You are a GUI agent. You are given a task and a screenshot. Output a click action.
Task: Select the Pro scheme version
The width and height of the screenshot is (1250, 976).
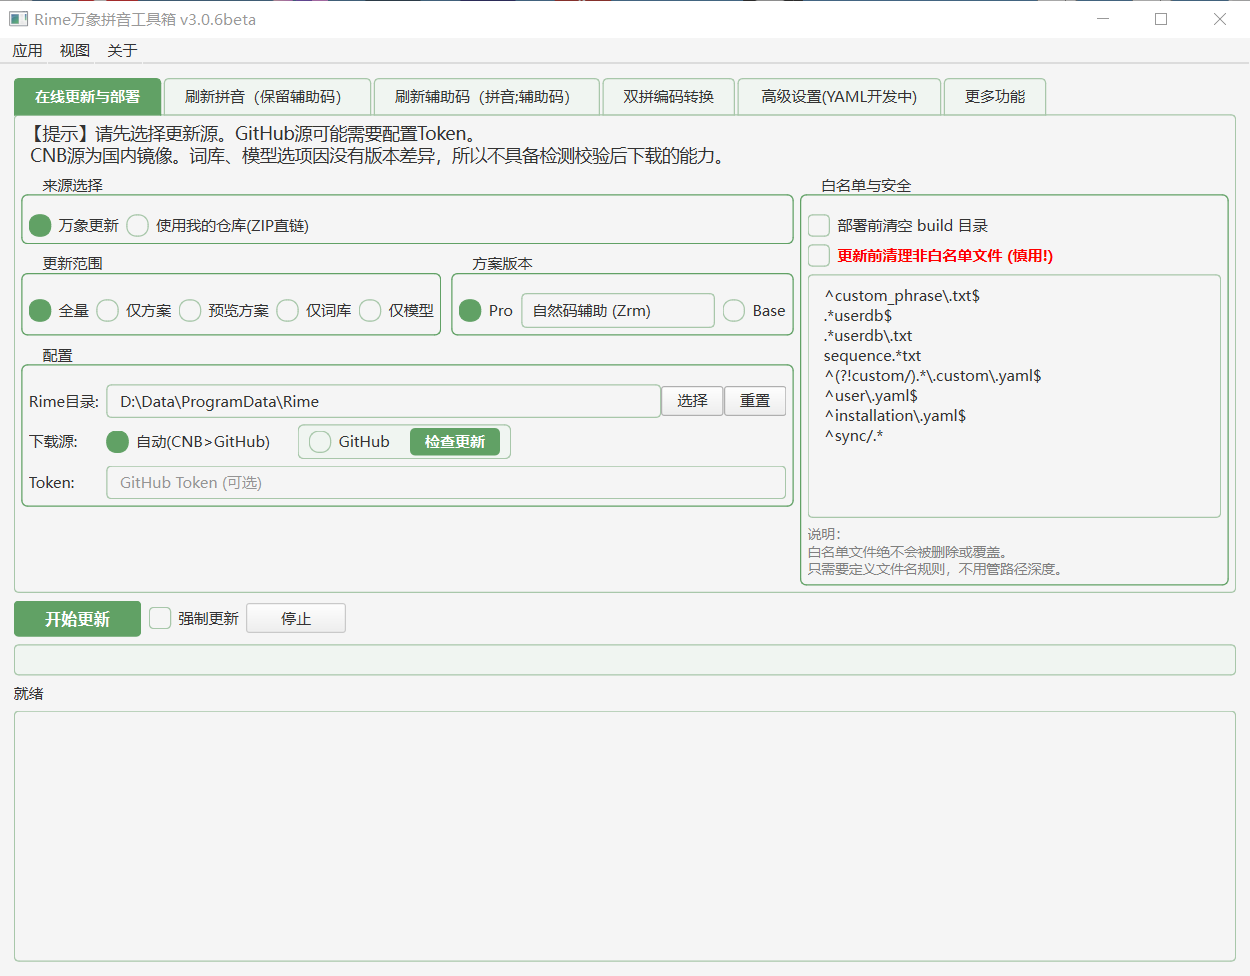tap(486, 311)
